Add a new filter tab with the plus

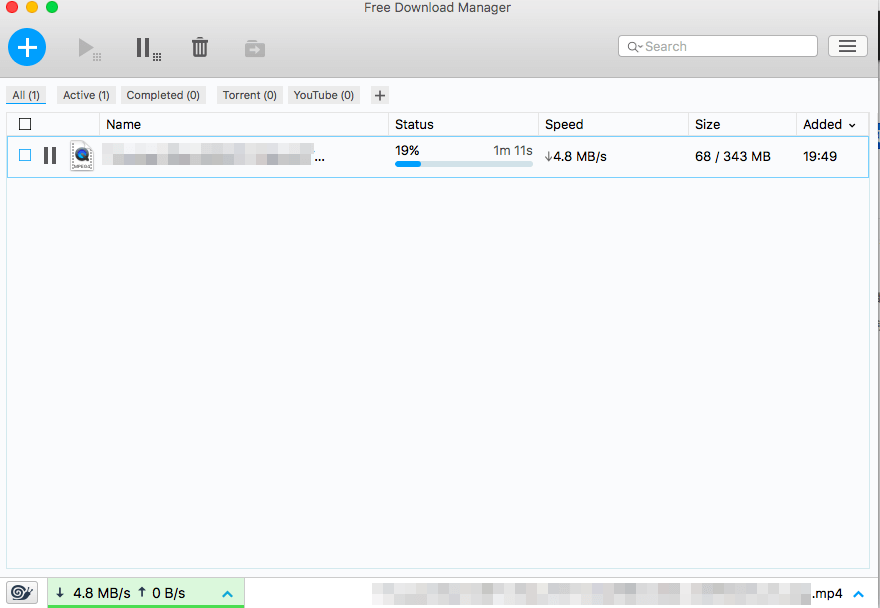tap(380, 95)
